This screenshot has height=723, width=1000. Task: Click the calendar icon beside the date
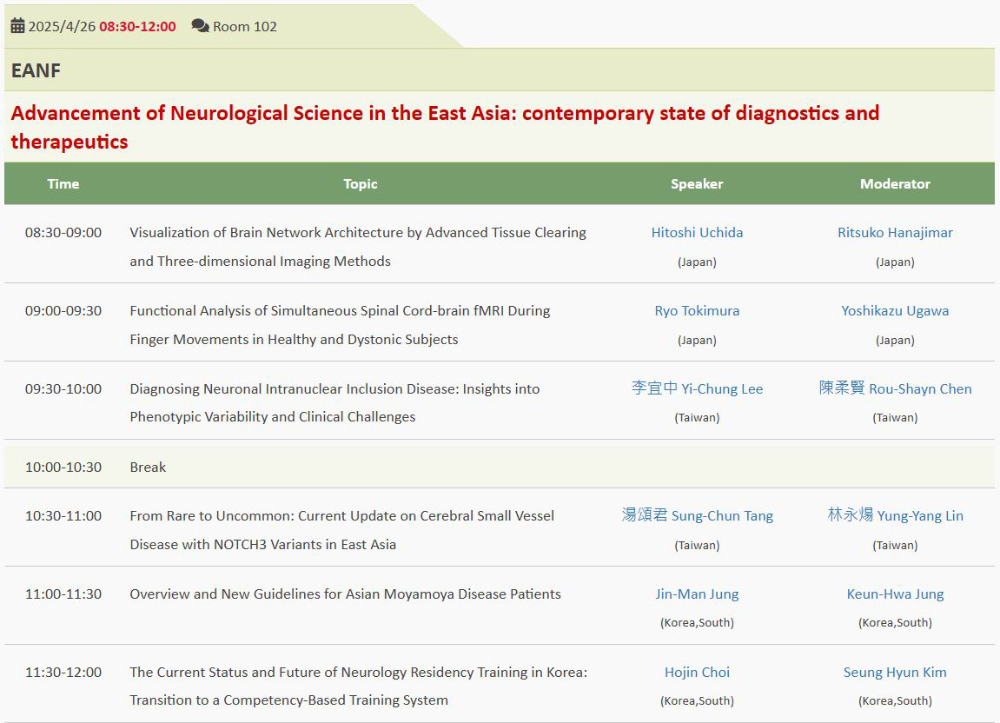[x=18, y=26]
